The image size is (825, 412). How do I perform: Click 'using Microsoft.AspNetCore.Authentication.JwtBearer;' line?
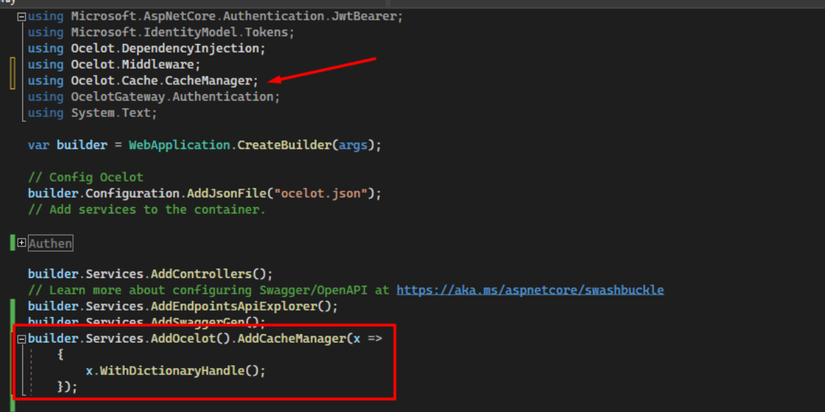tap(215, 16)
